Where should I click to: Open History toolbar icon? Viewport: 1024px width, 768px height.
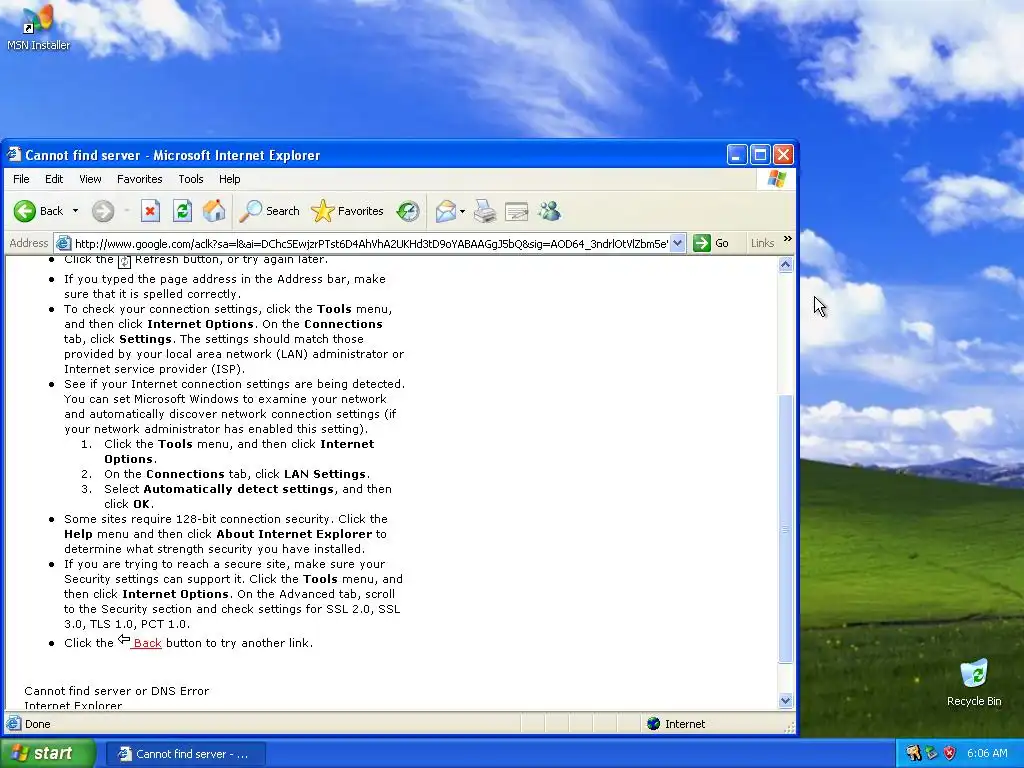408,211
